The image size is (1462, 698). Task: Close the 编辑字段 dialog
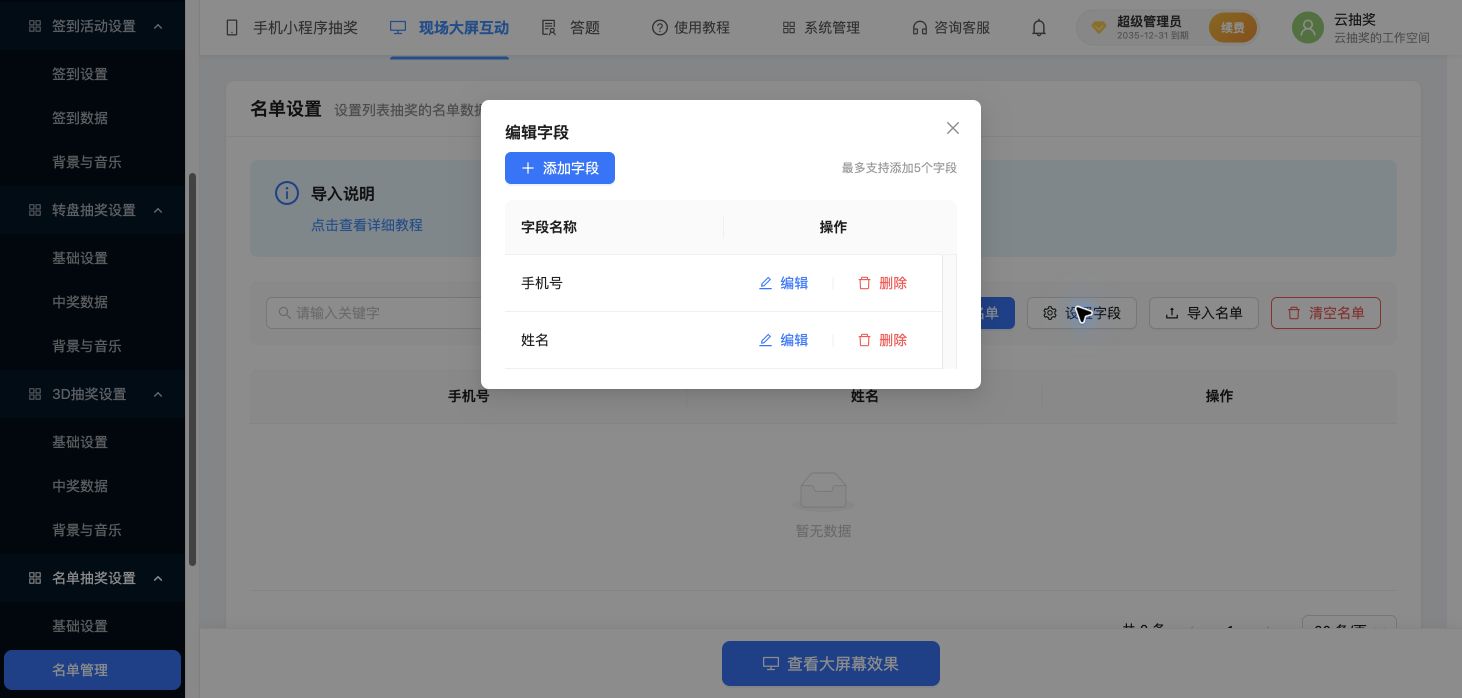click(x=953, y=128)
